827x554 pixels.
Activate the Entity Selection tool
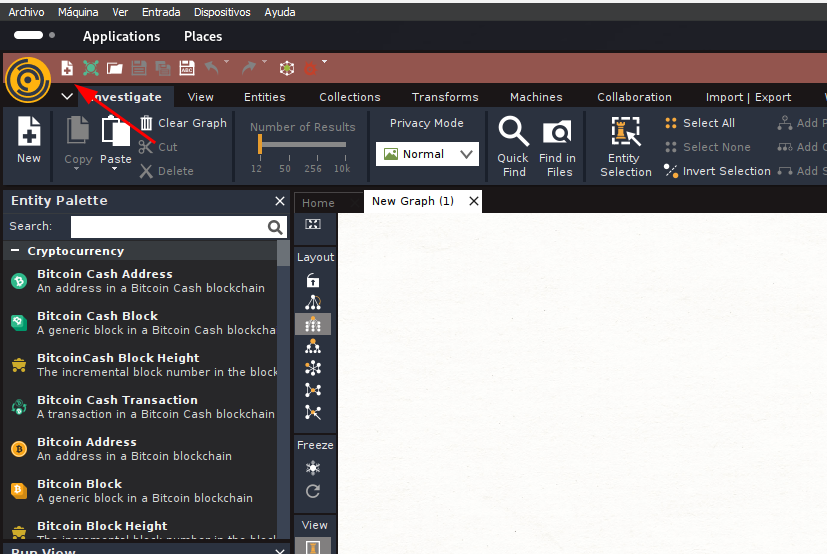[626, 147]
